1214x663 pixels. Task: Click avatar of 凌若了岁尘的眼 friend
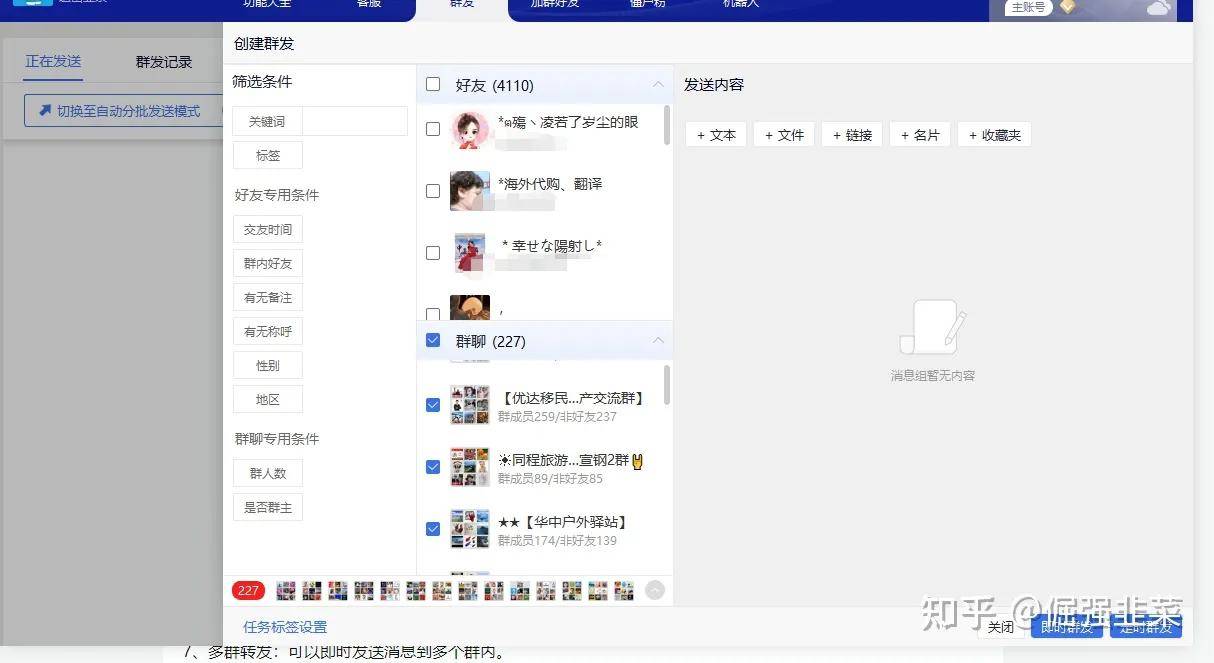[469, 130]
